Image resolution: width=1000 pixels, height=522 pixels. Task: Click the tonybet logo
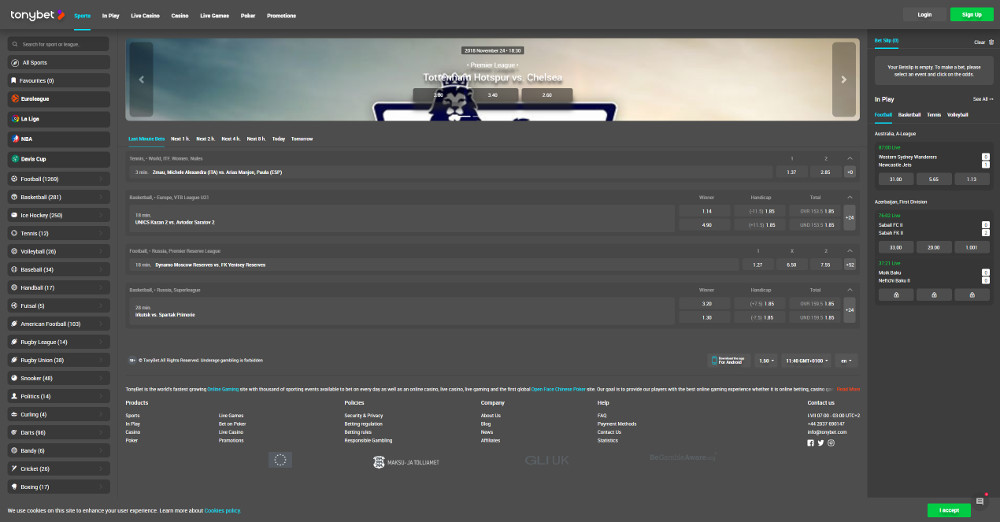click(x=37, y=15)
